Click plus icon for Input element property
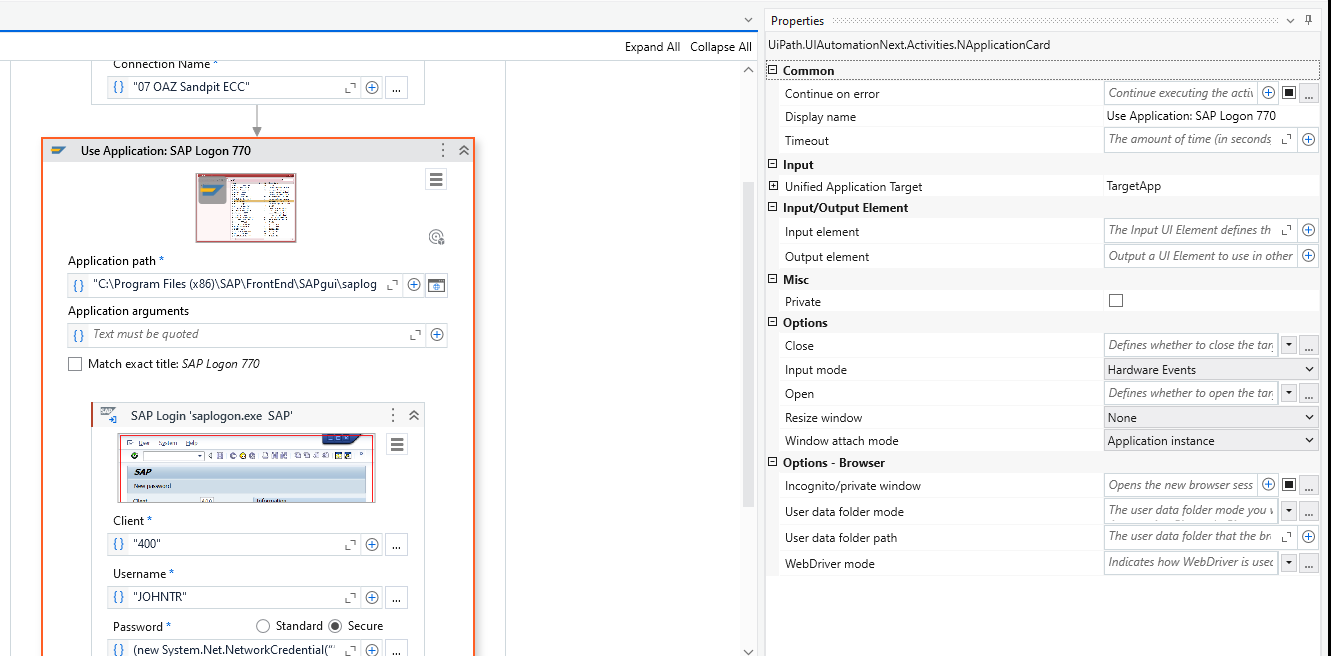Viewport: 1331px width, 656px height. coord(1309,231)
